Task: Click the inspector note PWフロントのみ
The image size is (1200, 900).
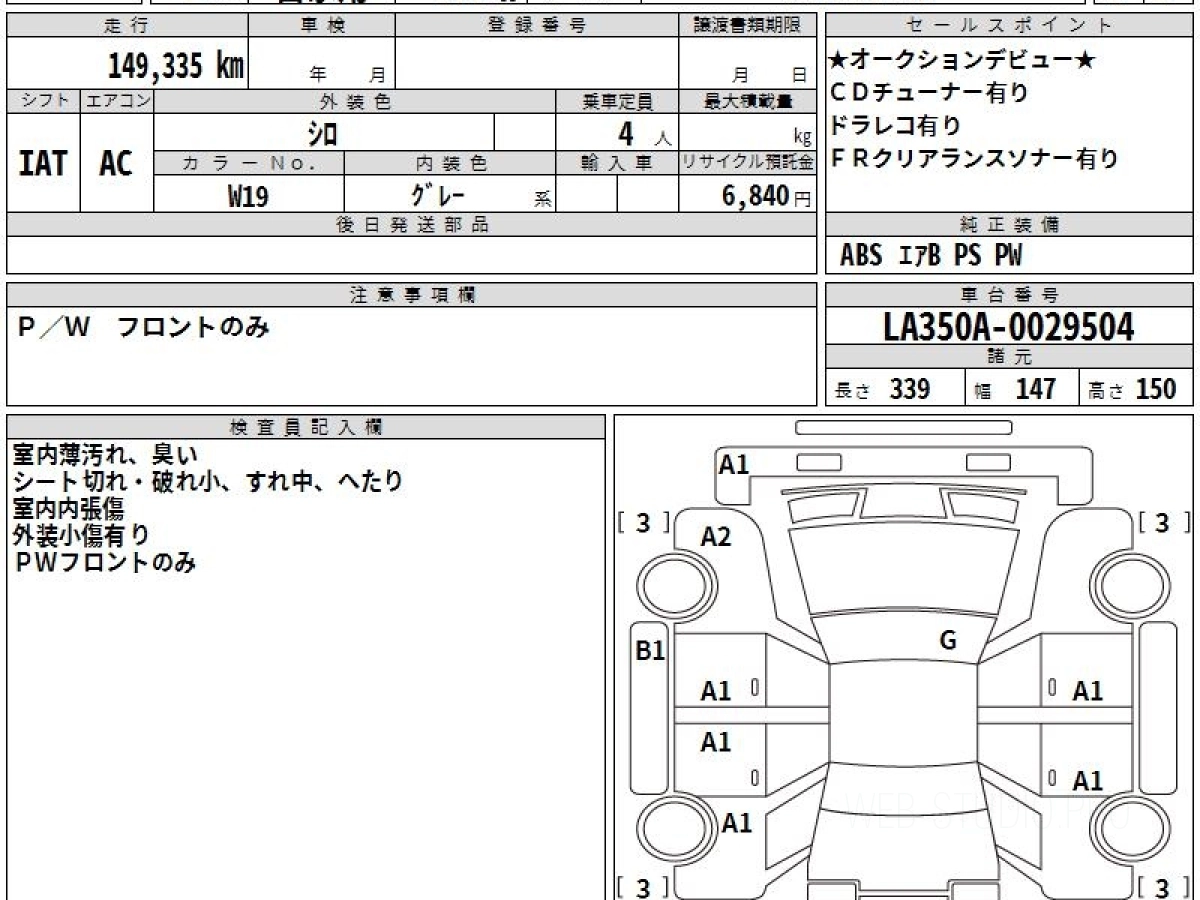Action: (x=105, y=562)
